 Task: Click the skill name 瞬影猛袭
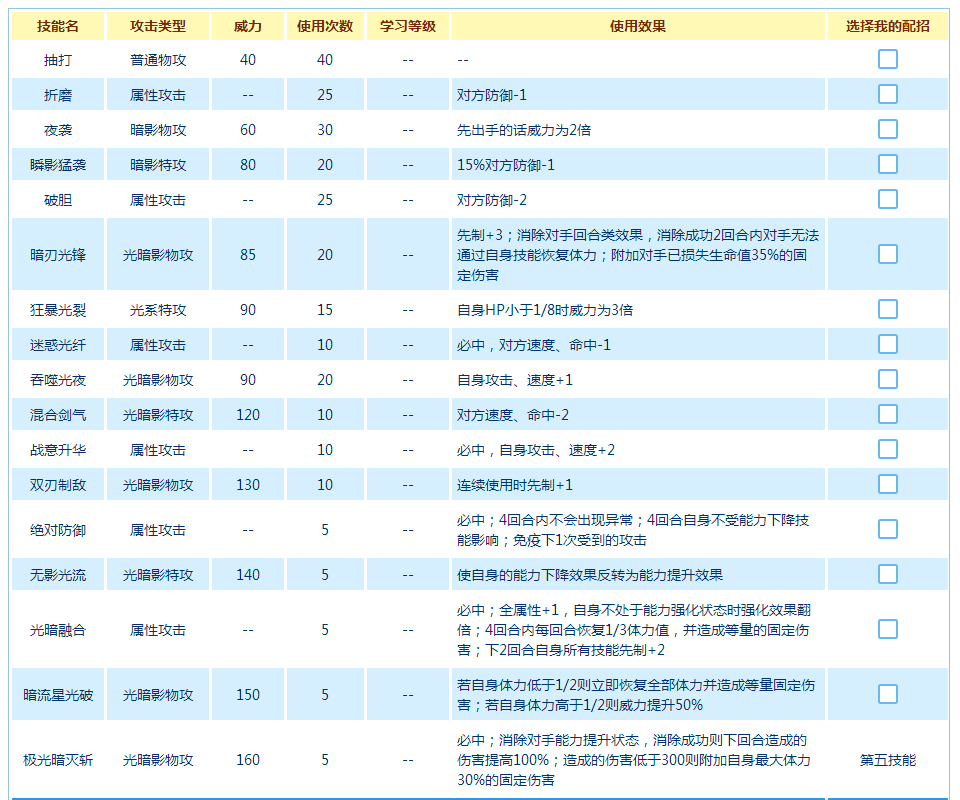[x=58, y=165]
